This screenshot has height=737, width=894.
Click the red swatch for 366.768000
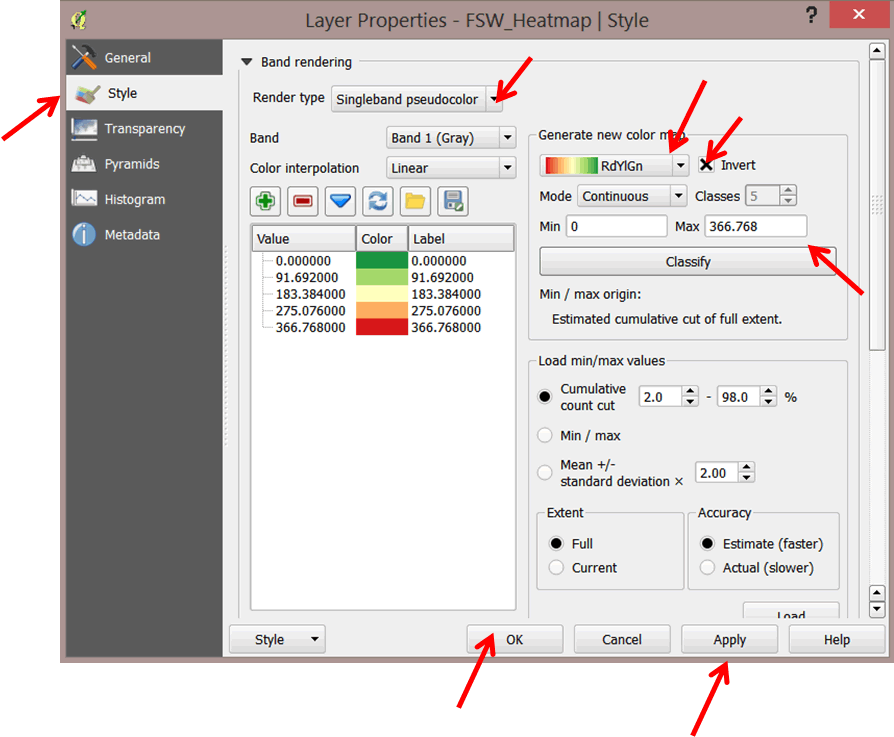(381, 327)
